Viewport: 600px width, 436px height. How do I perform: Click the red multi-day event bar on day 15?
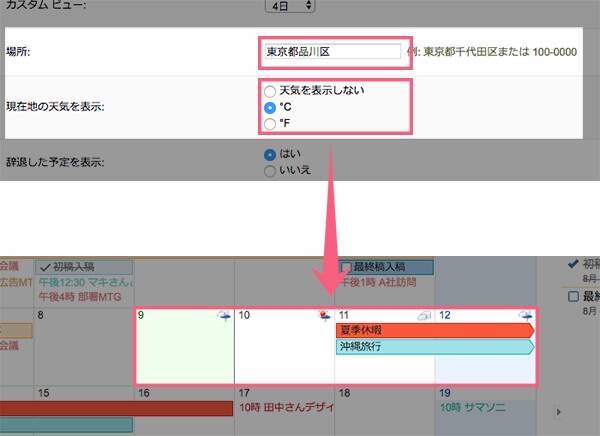116,408
